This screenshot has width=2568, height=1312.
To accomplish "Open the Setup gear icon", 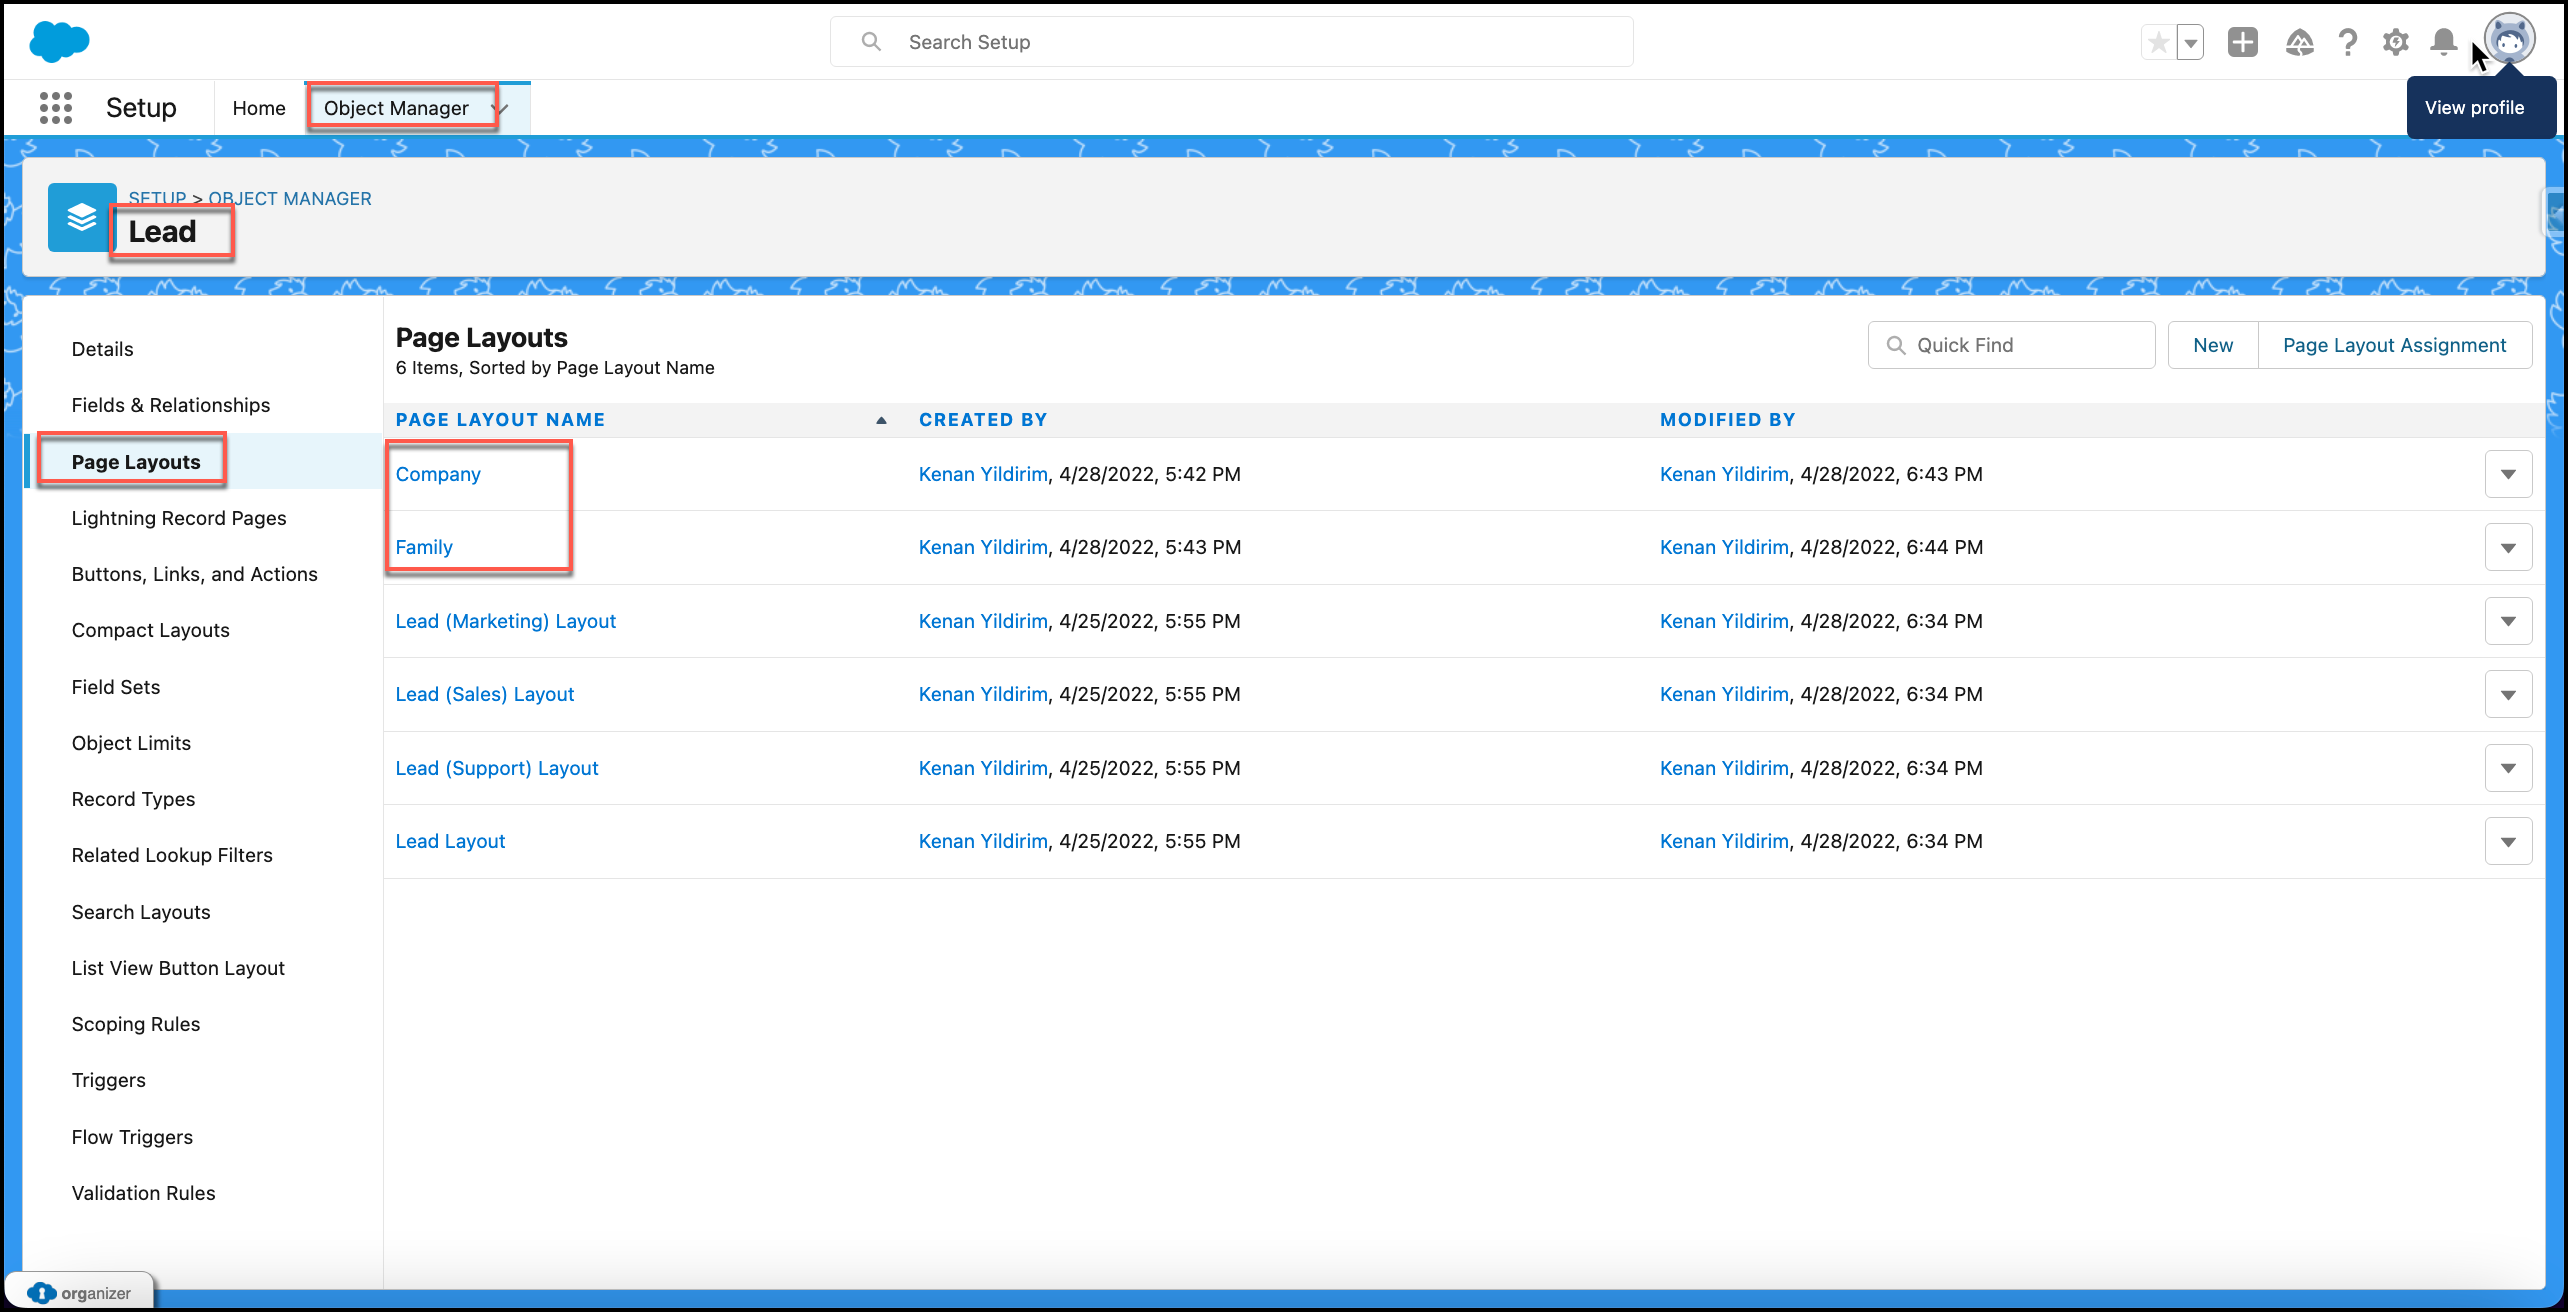I will coord(2395,42).
